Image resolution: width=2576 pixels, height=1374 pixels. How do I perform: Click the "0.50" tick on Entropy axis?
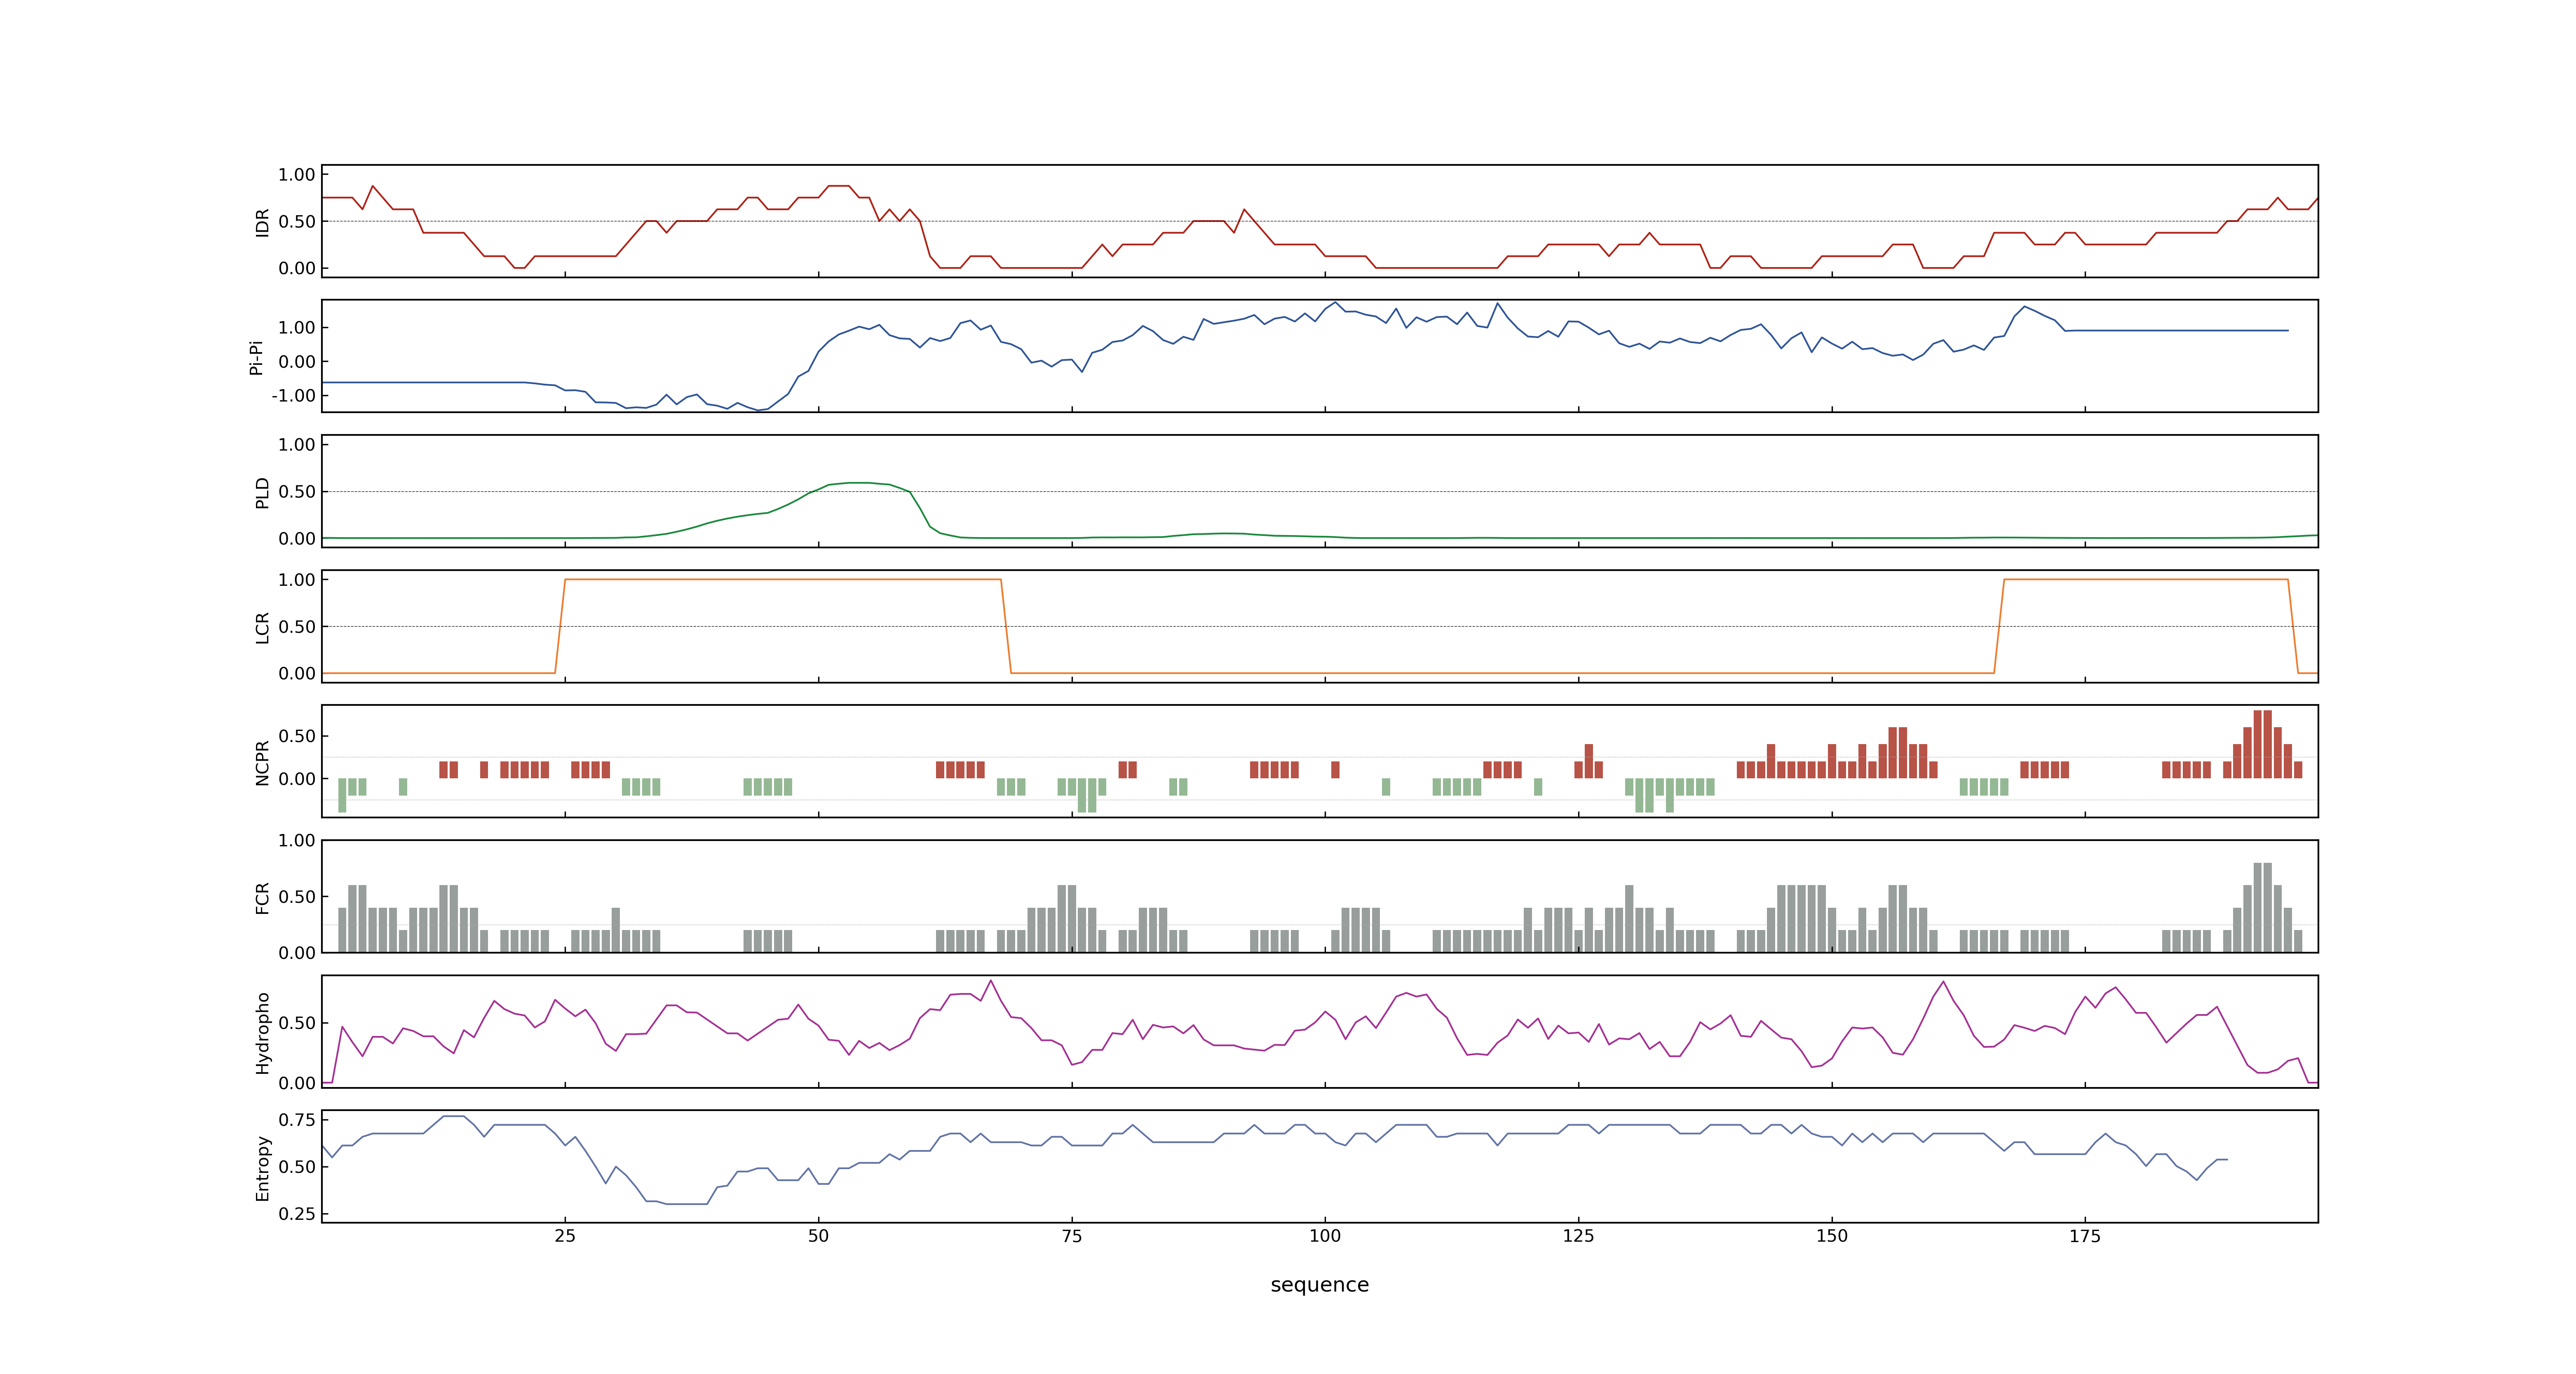297,1167
